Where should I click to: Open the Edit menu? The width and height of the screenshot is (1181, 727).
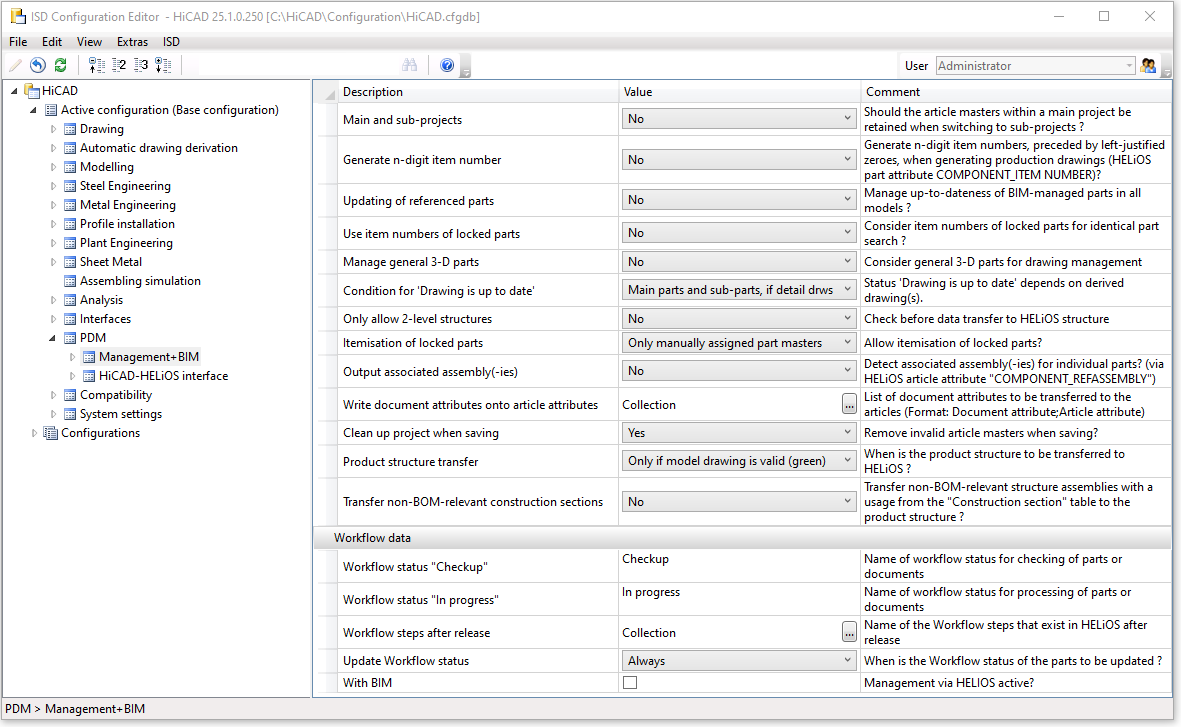52,42
